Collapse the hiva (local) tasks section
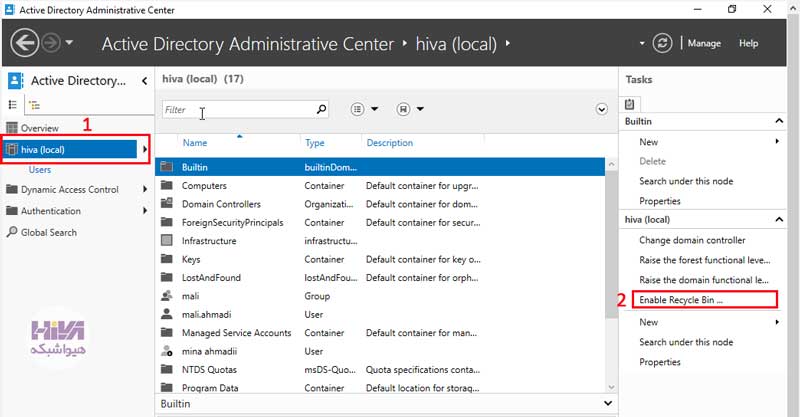The width and height of the screenshot is (800, 417). 779,219
